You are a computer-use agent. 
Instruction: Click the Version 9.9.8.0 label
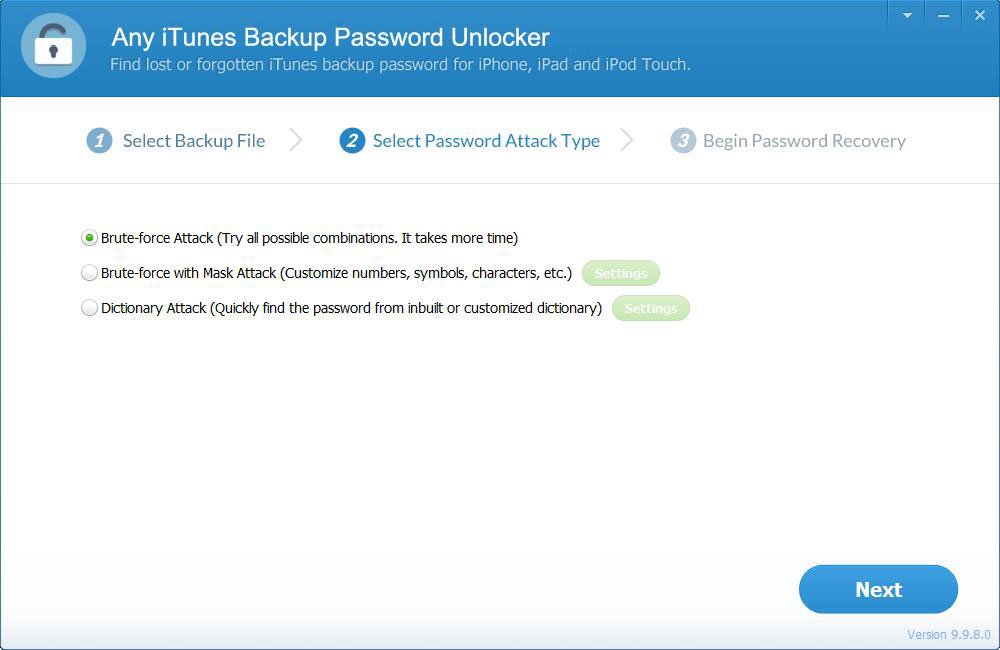coord(949,635)
